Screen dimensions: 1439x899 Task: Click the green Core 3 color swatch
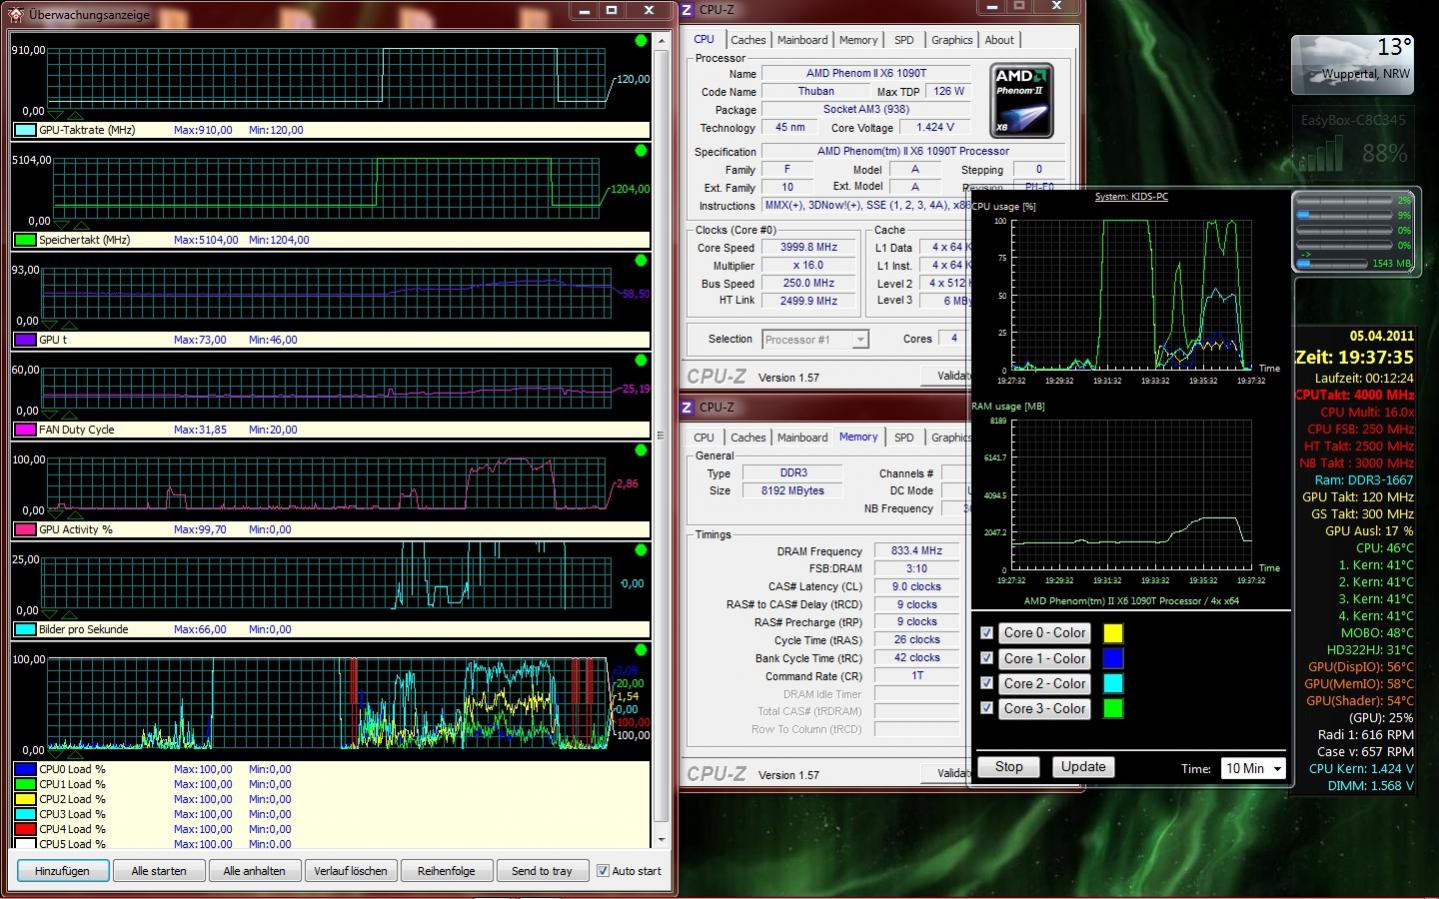coord(1113,708)
